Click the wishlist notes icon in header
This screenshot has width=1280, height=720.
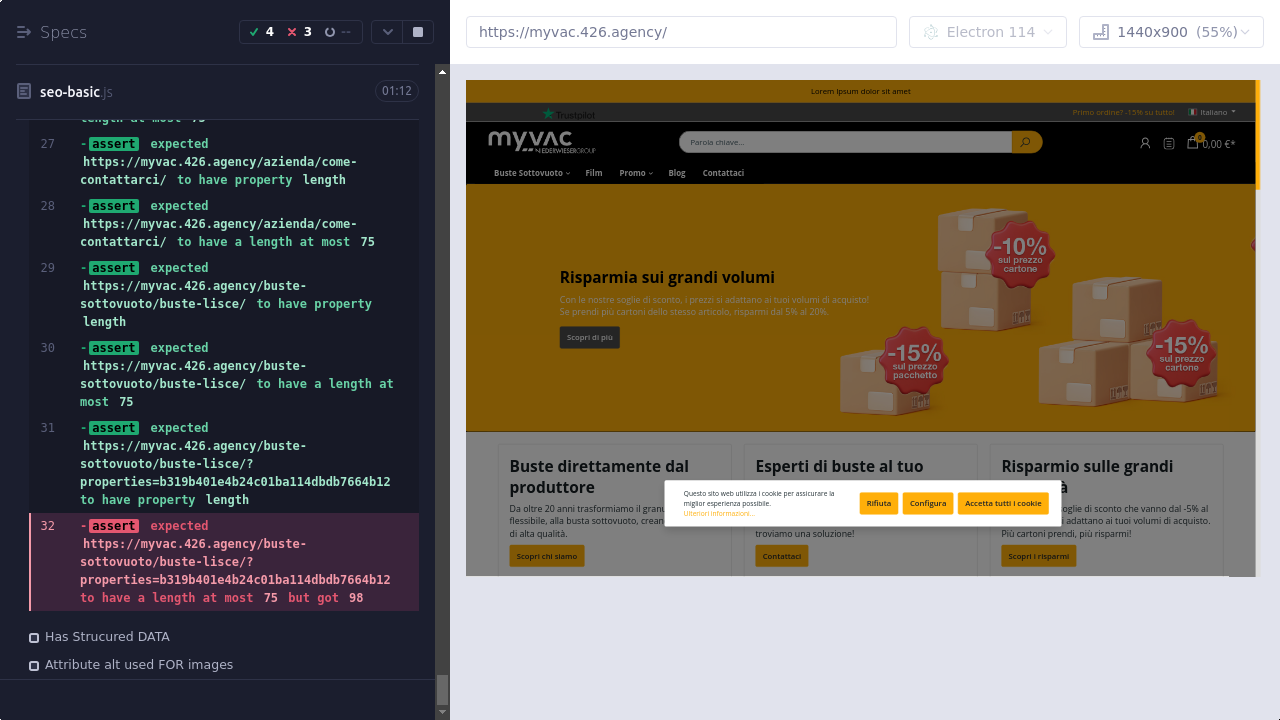coord(1169,143)
